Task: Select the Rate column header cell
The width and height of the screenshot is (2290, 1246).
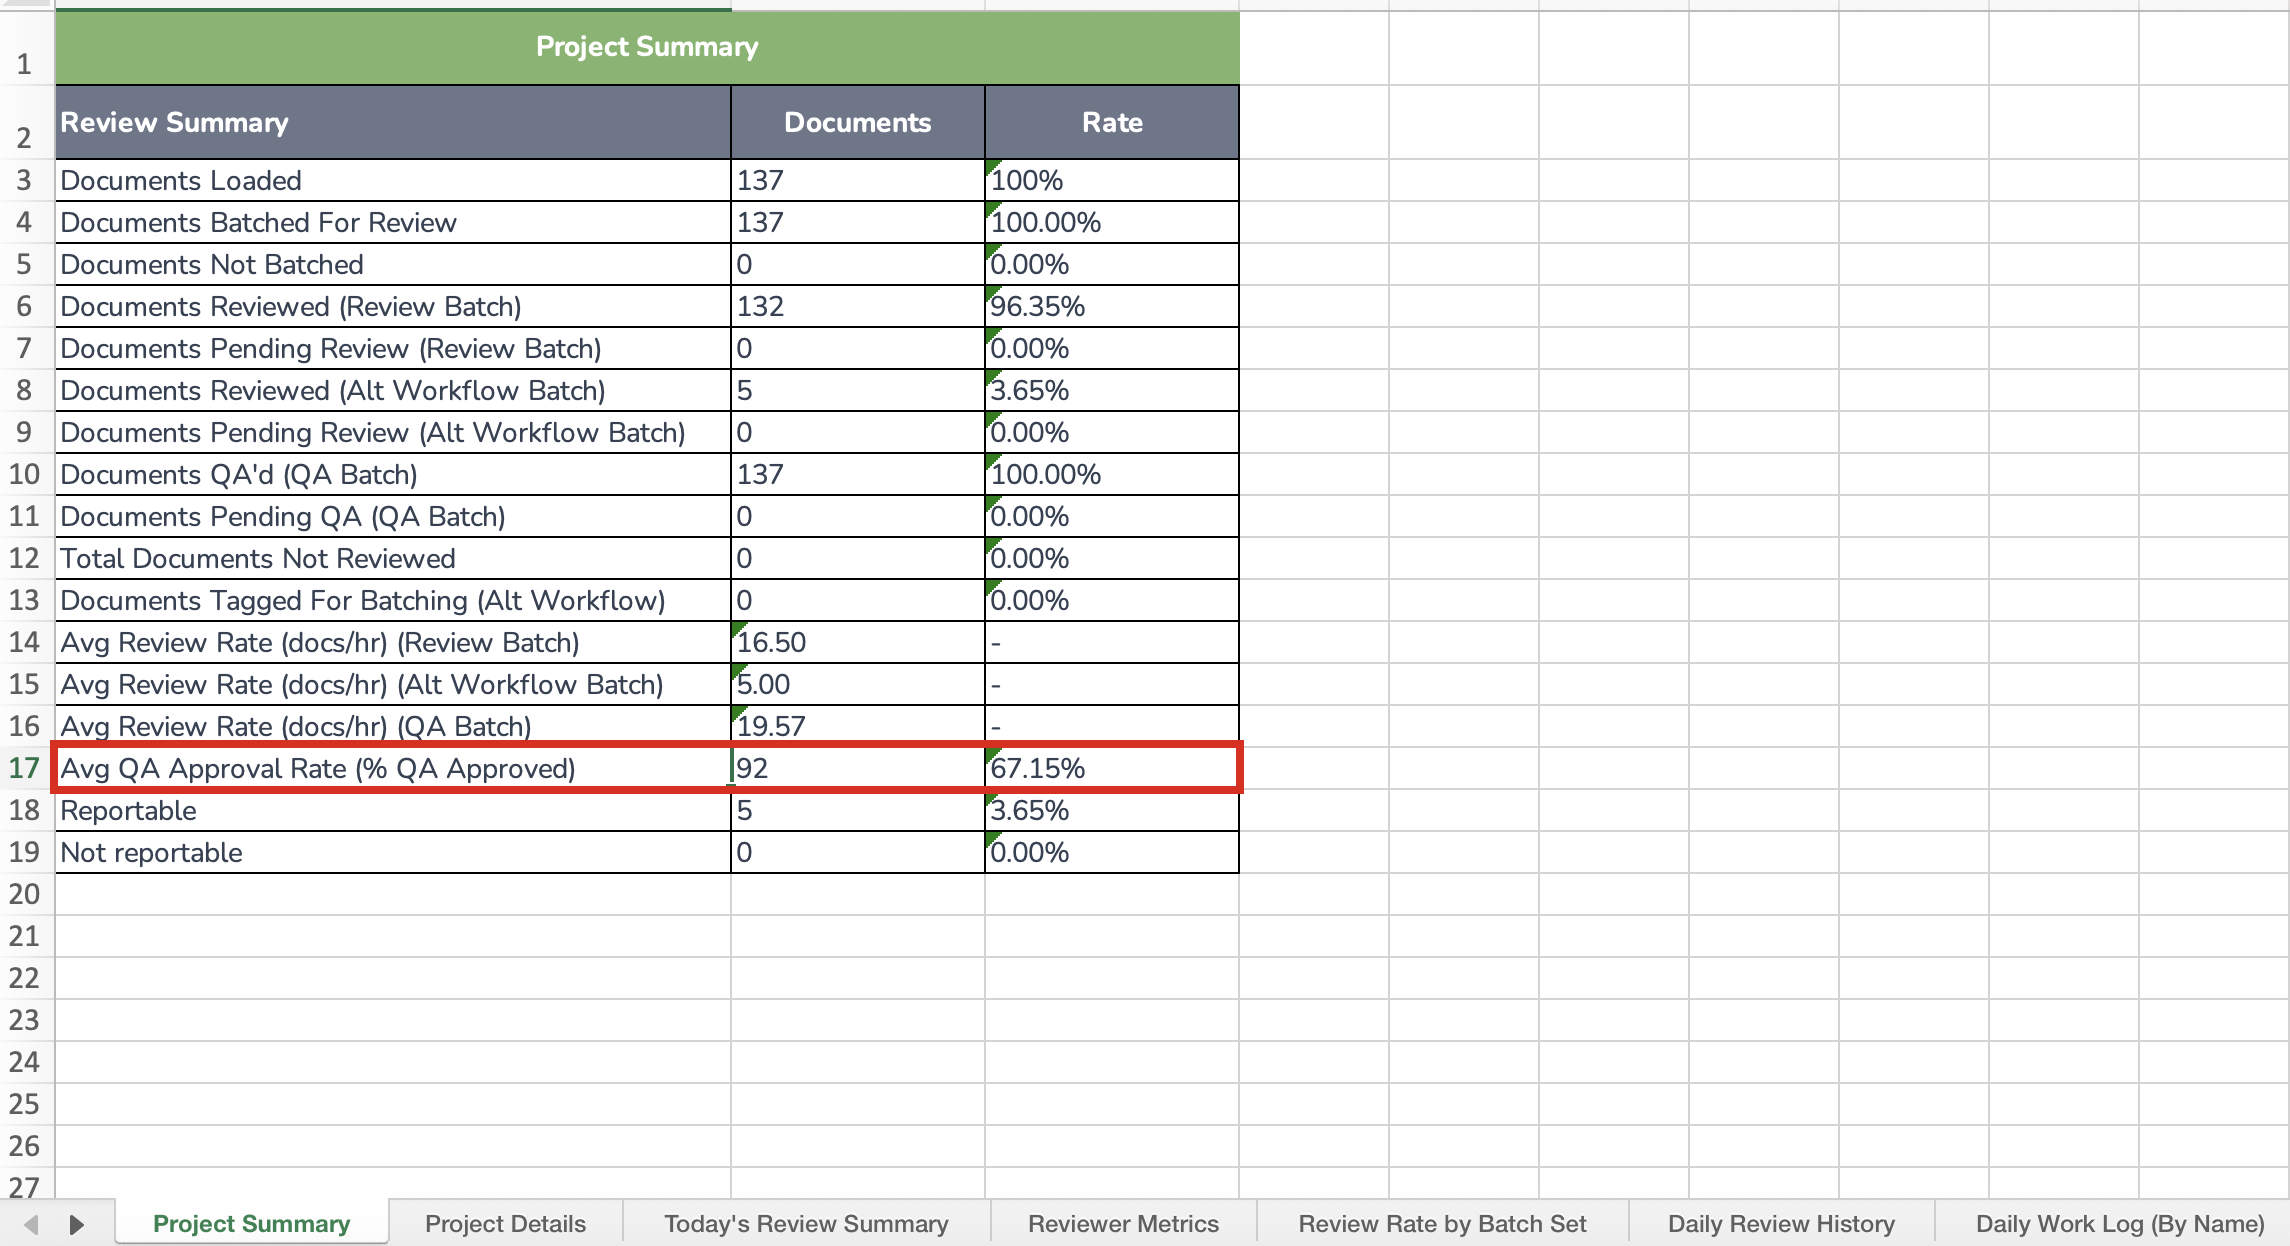Action: pyautogui.click(x=1111, y=122)
